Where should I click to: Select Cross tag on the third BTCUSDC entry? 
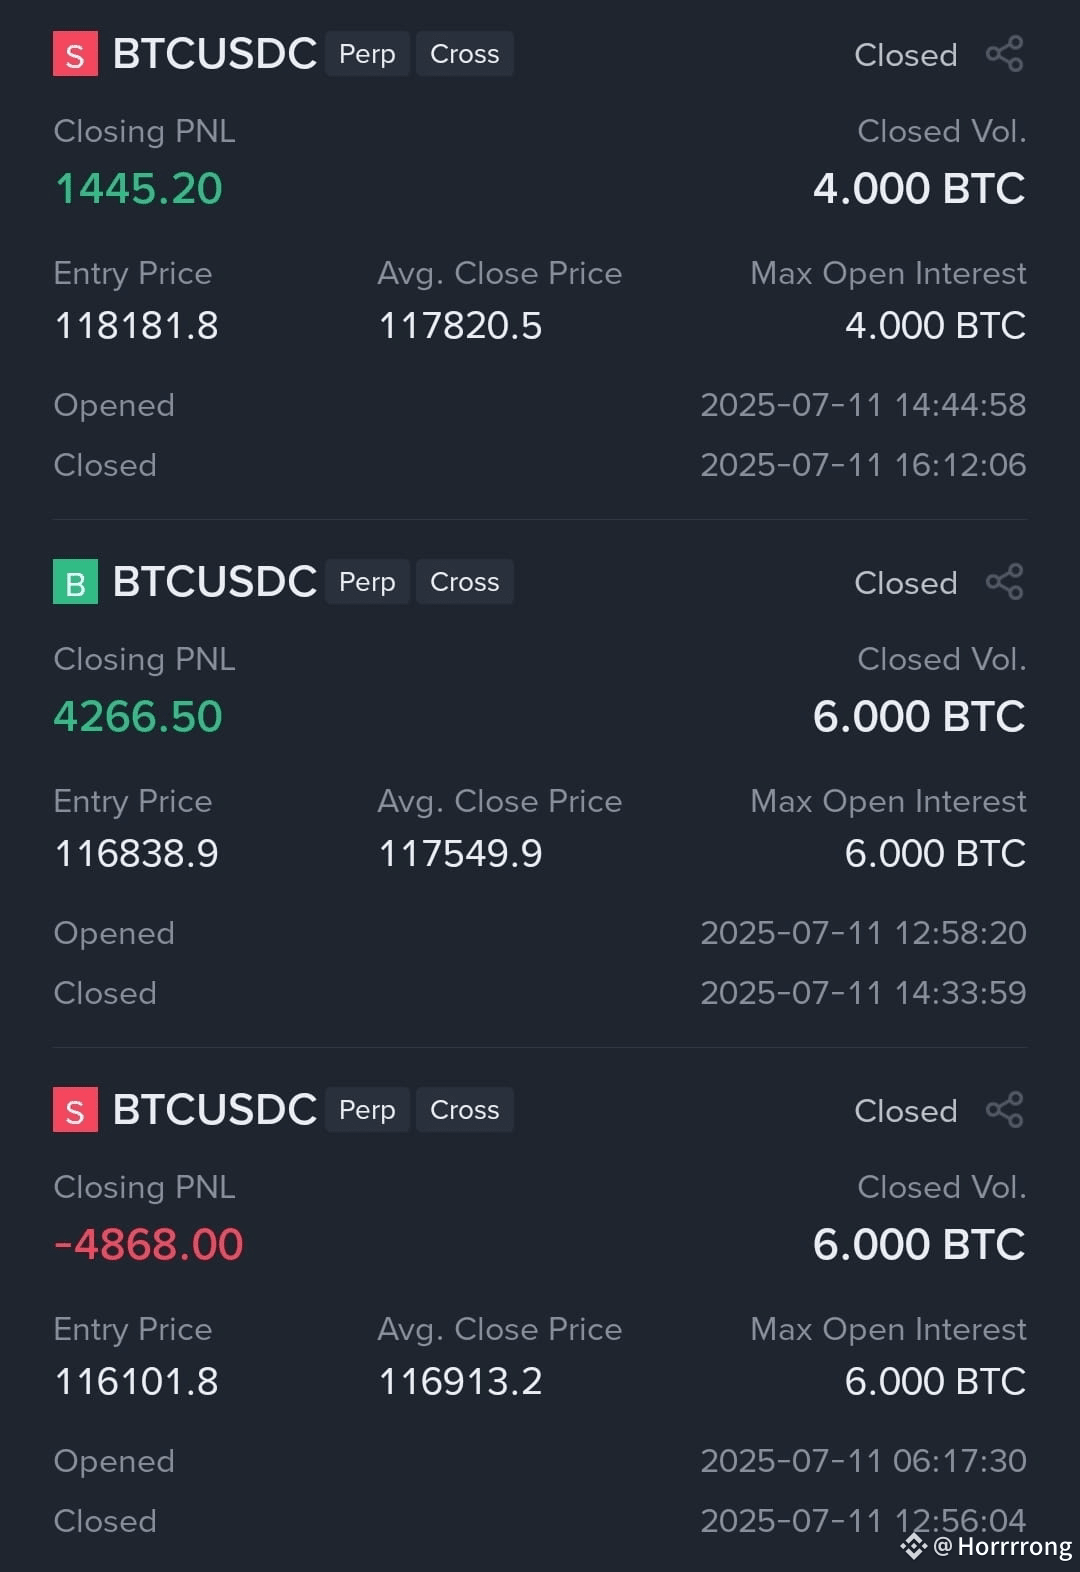[465, 1110]
